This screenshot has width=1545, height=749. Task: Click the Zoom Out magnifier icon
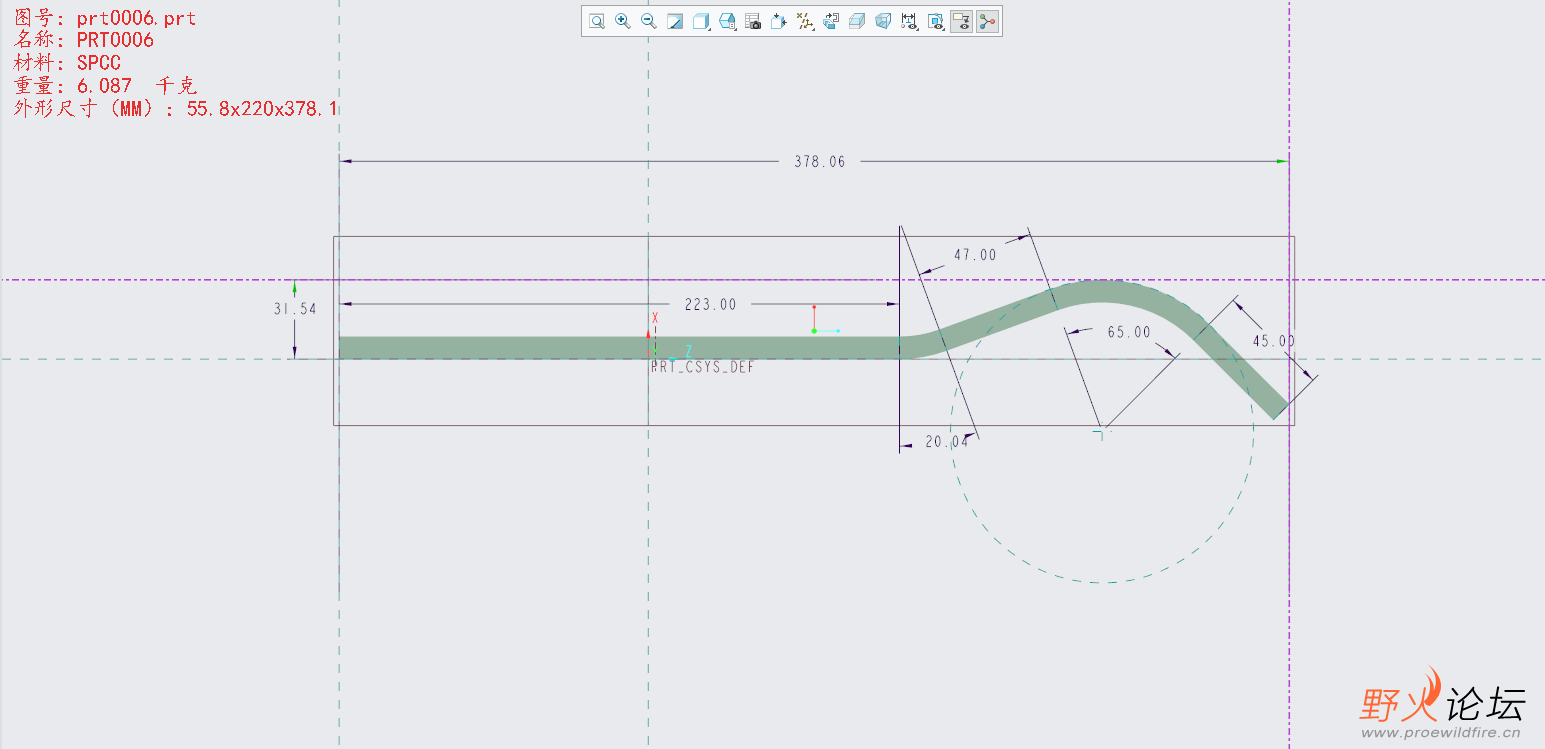pyautogui.click(x=649, y=21)
